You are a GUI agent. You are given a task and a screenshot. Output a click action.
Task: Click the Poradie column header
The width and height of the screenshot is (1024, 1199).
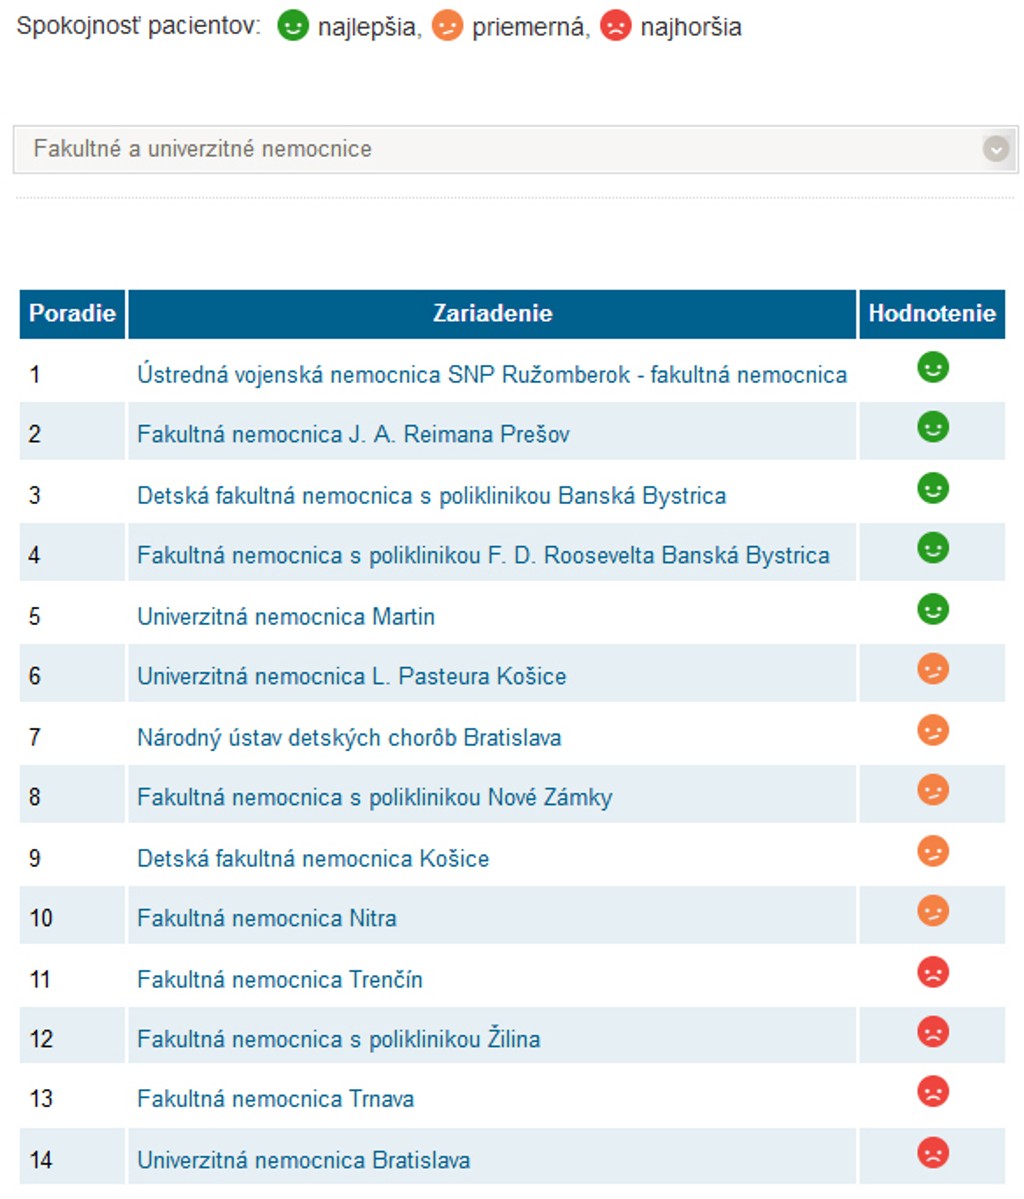click(x=72, y=313)
